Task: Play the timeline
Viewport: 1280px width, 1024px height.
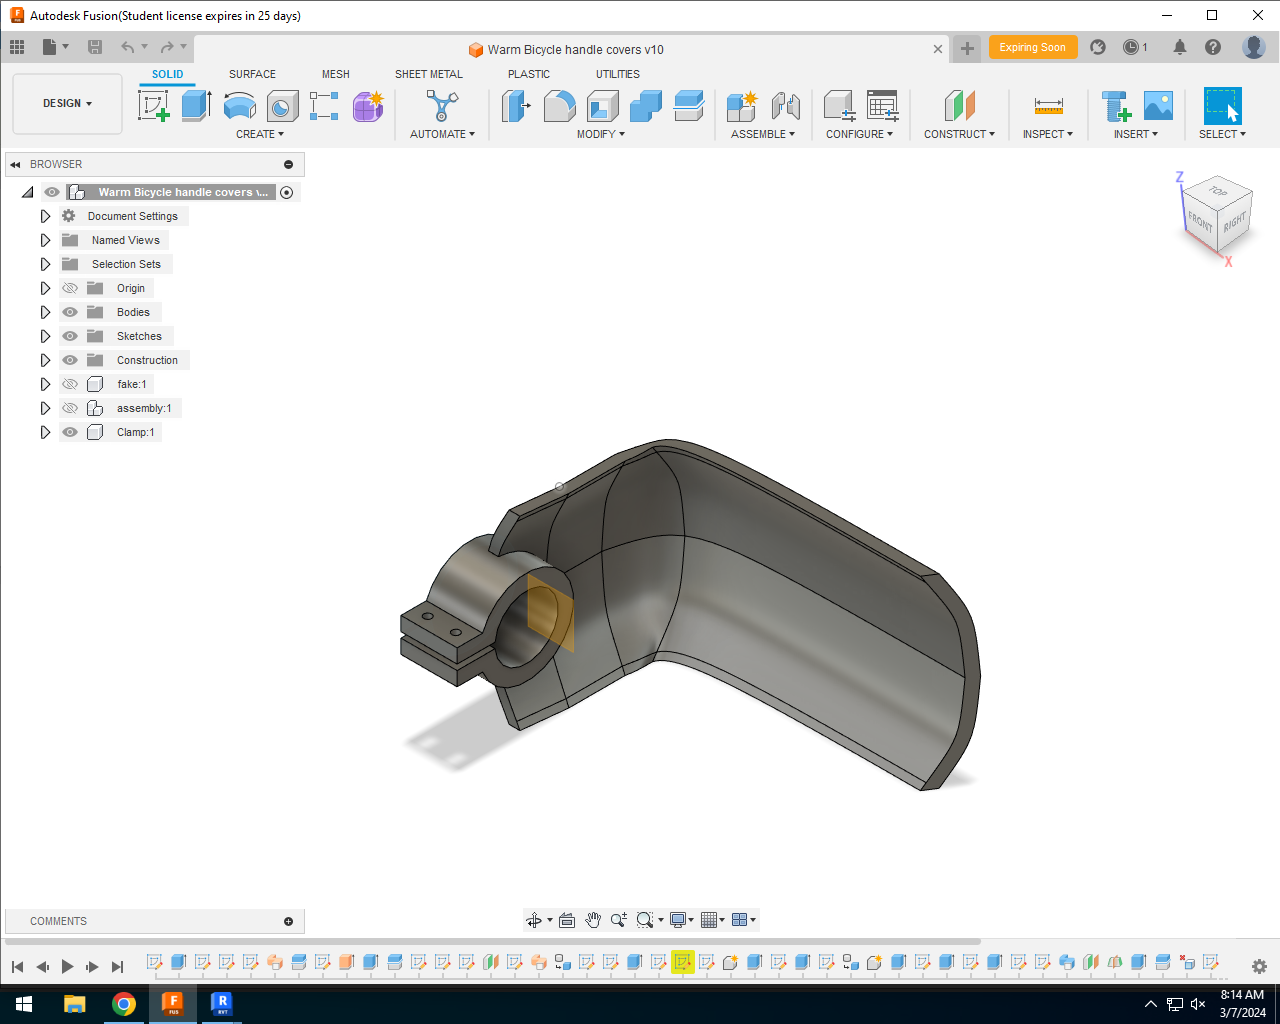Action: (67, 966)
